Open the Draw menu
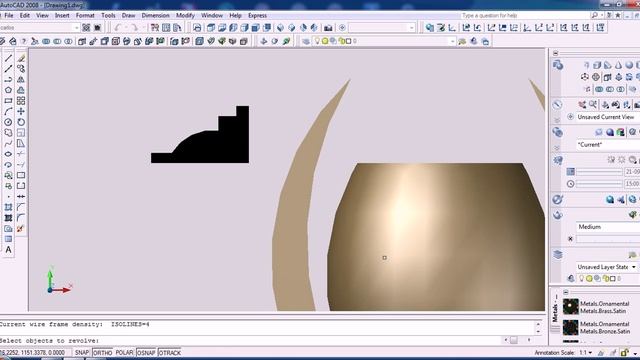The height and width of the screenshot is (360, 640). coord(128,16)
